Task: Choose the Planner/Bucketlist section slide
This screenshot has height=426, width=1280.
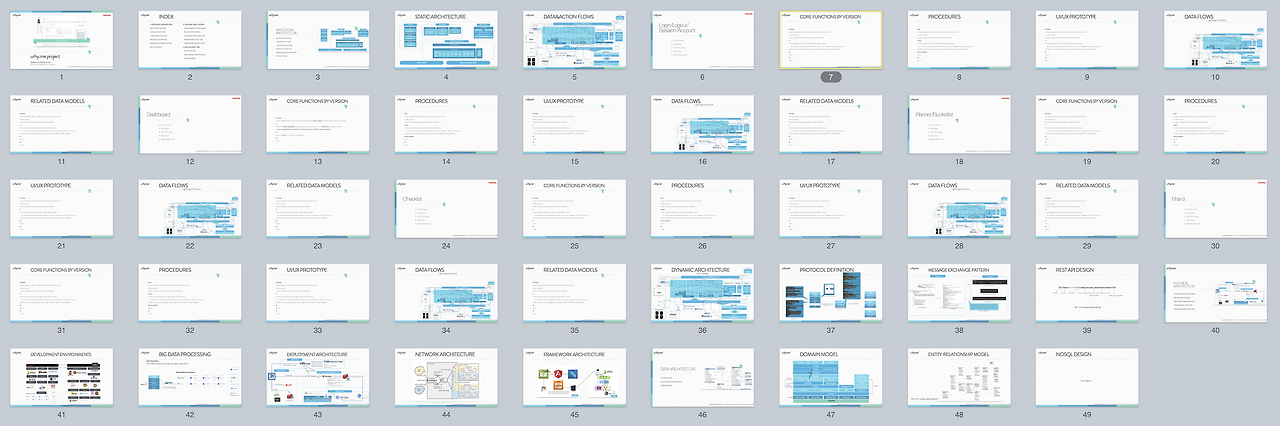Action: pyautogui.click(x=959, y=124)
